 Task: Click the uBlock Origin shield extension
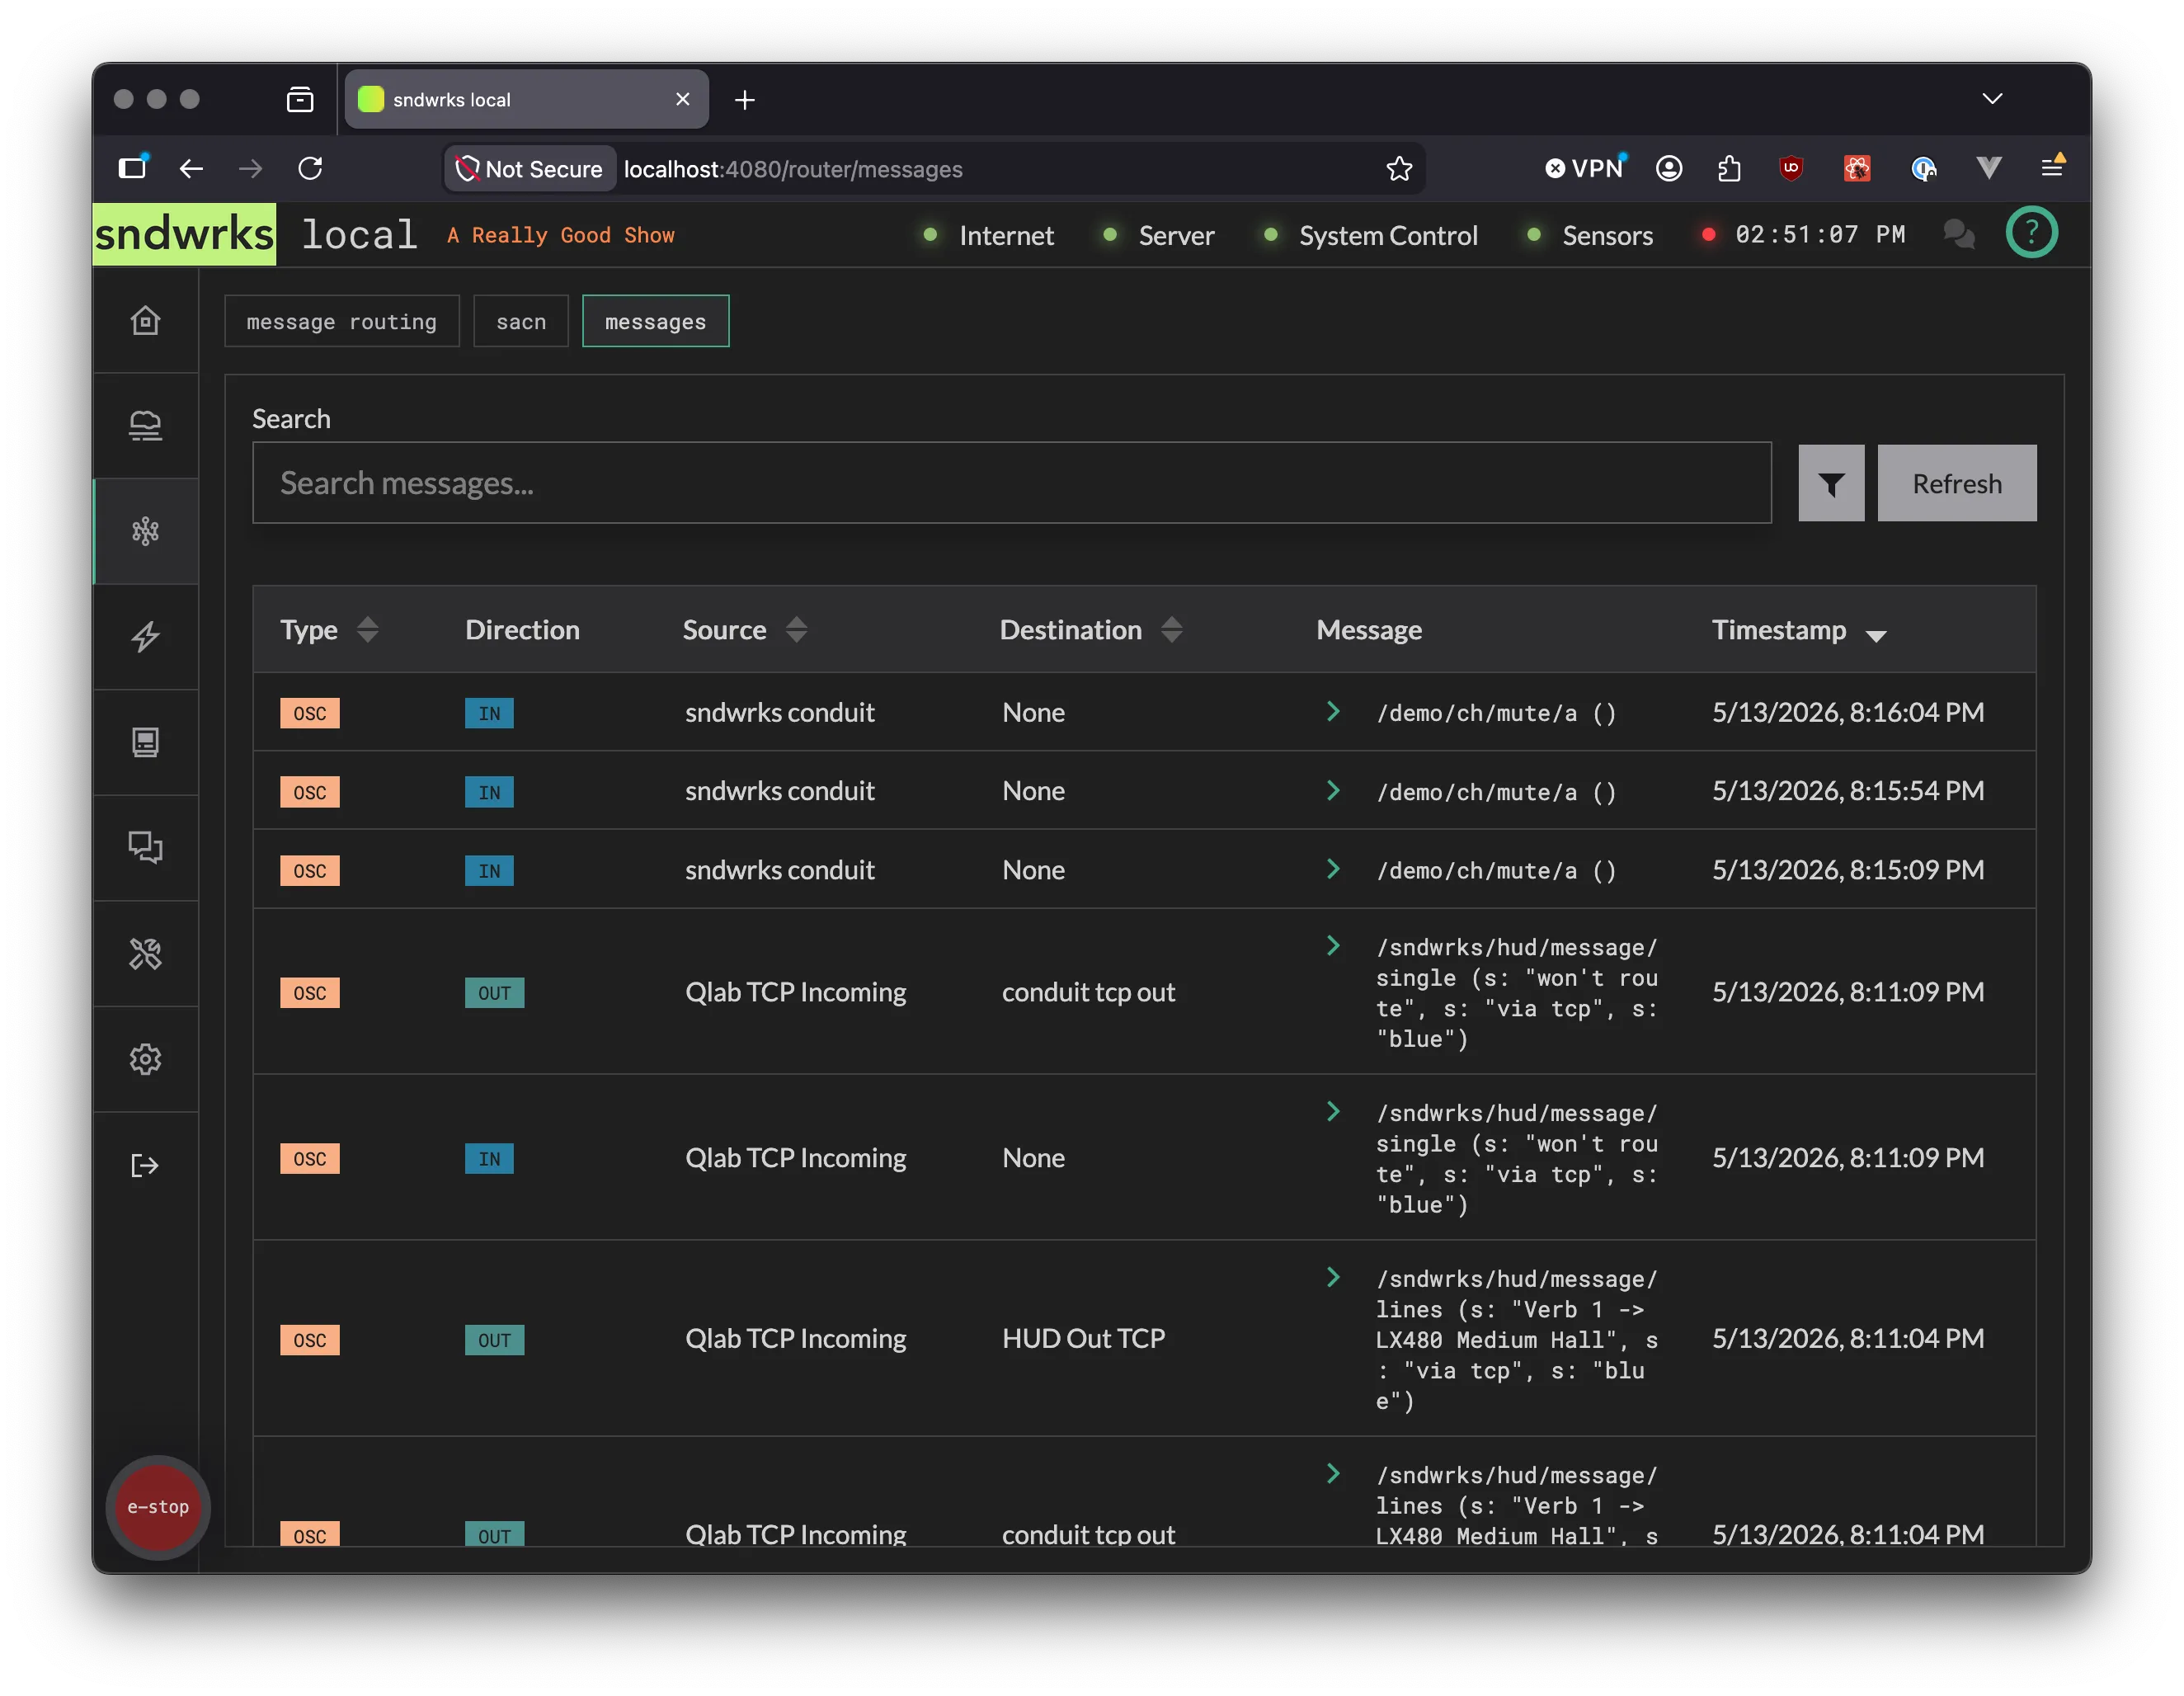[1791, 169]
